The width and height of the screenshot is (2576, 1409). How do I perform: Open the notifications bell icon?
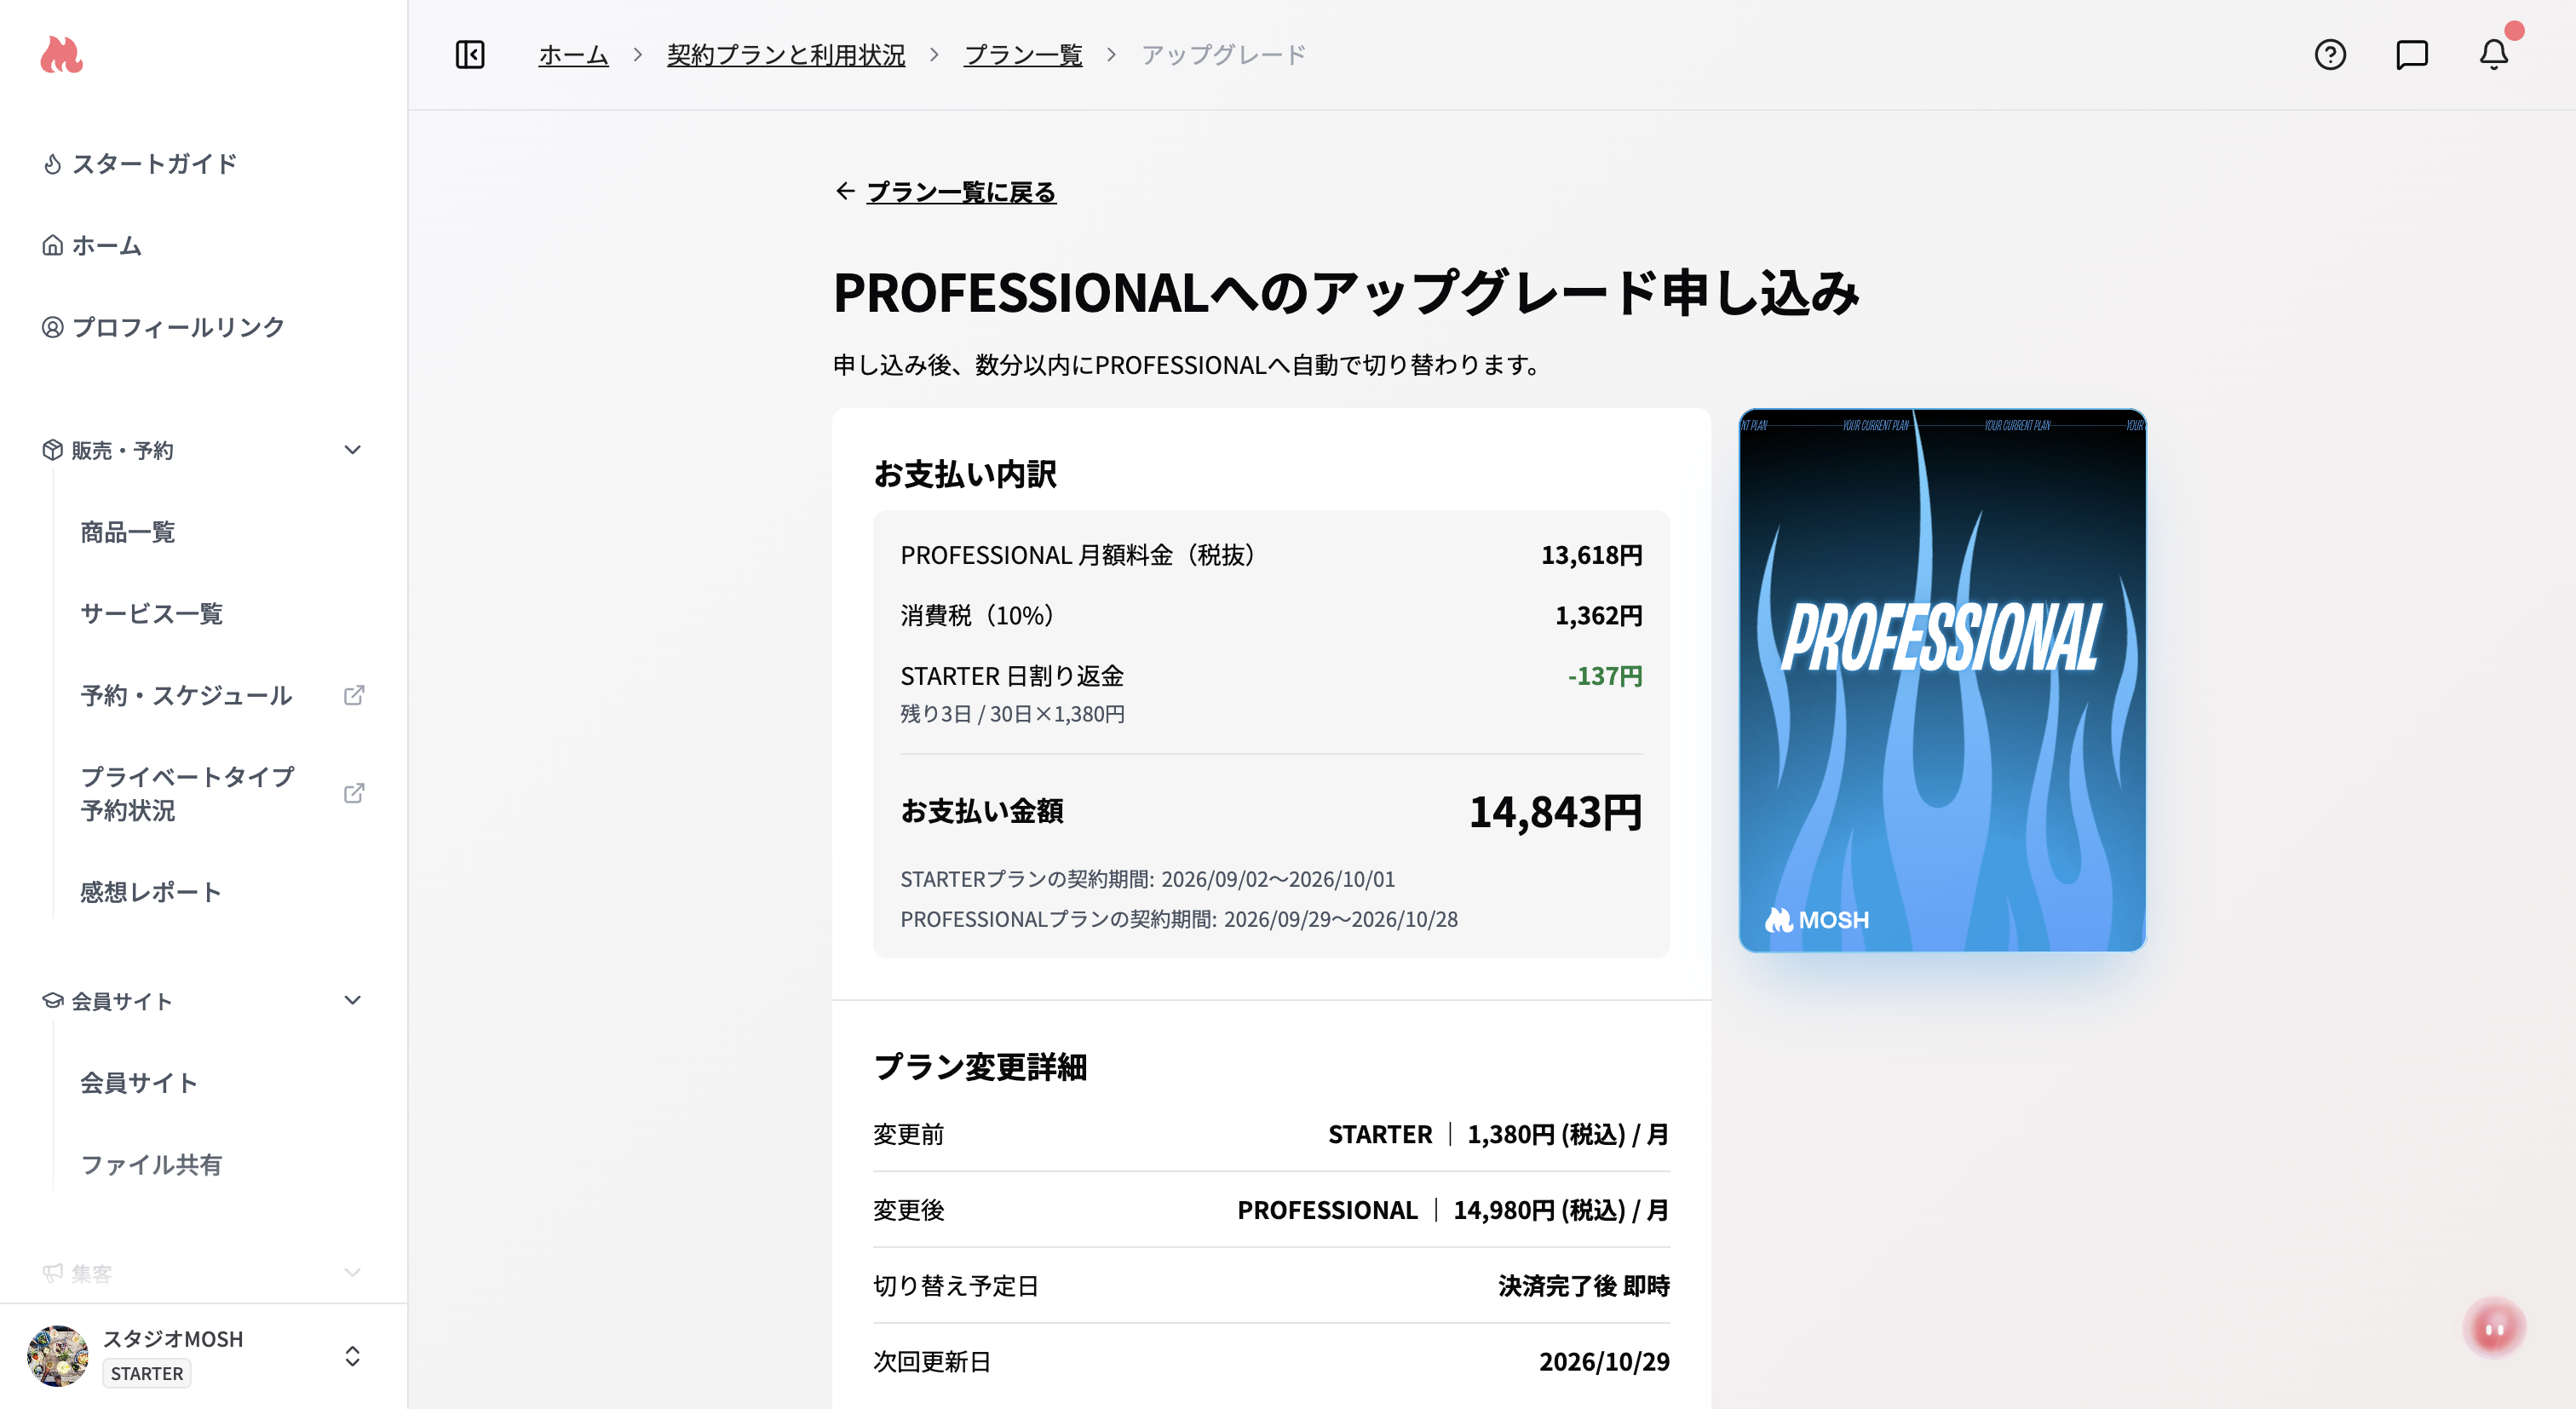pos(2494,54)
